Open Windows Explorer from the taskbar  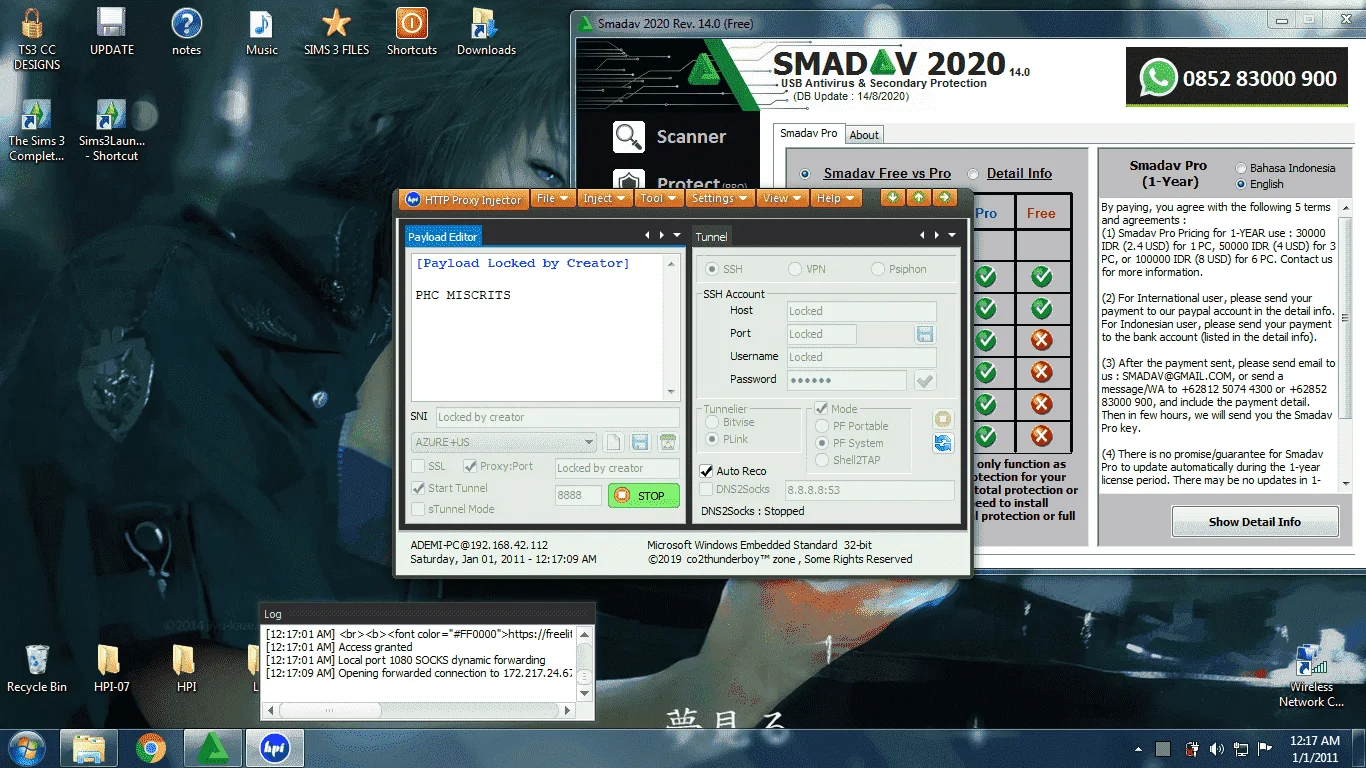[x=90, y=748]
